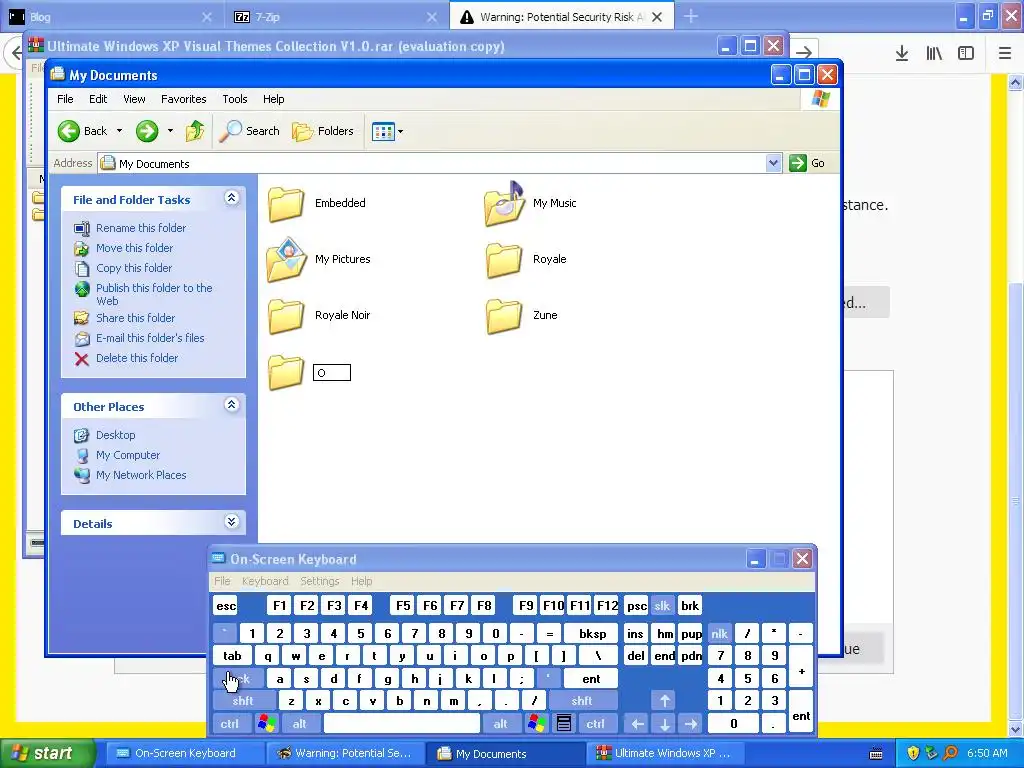Go up one folder level
Screen dimensions: 1024x768
pos(195,131)
